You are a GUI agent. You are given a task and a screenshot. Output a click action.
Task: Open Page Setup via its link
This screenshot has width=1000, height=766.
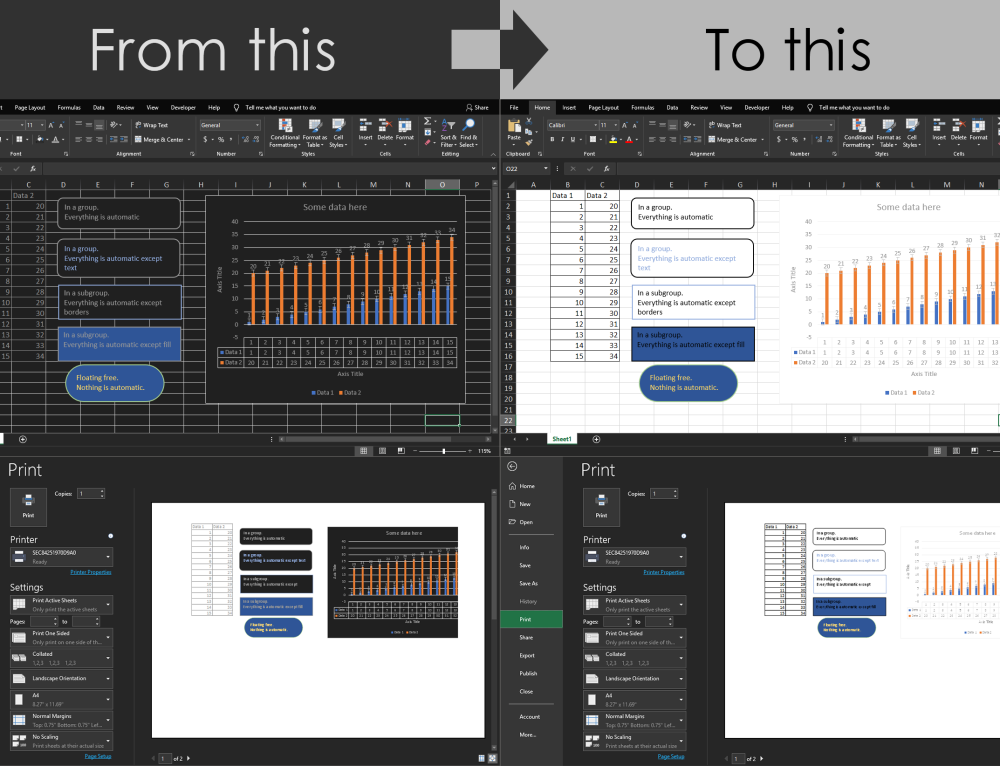(x=670, y=757)
